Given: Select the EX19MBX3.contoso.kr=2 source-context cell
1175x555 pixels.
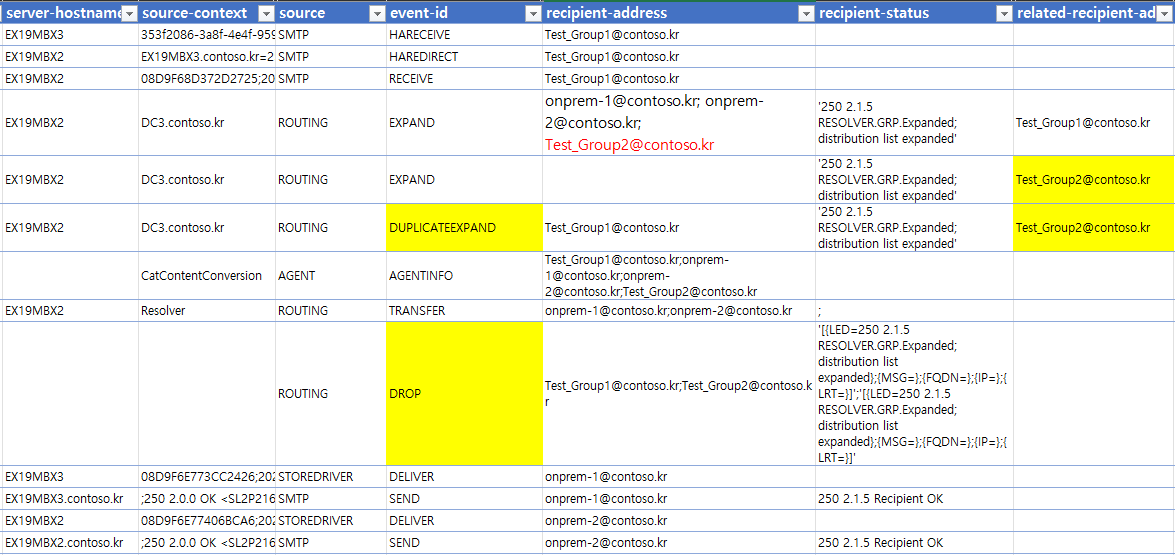Looking at the screenshot, I should (207, 57).
